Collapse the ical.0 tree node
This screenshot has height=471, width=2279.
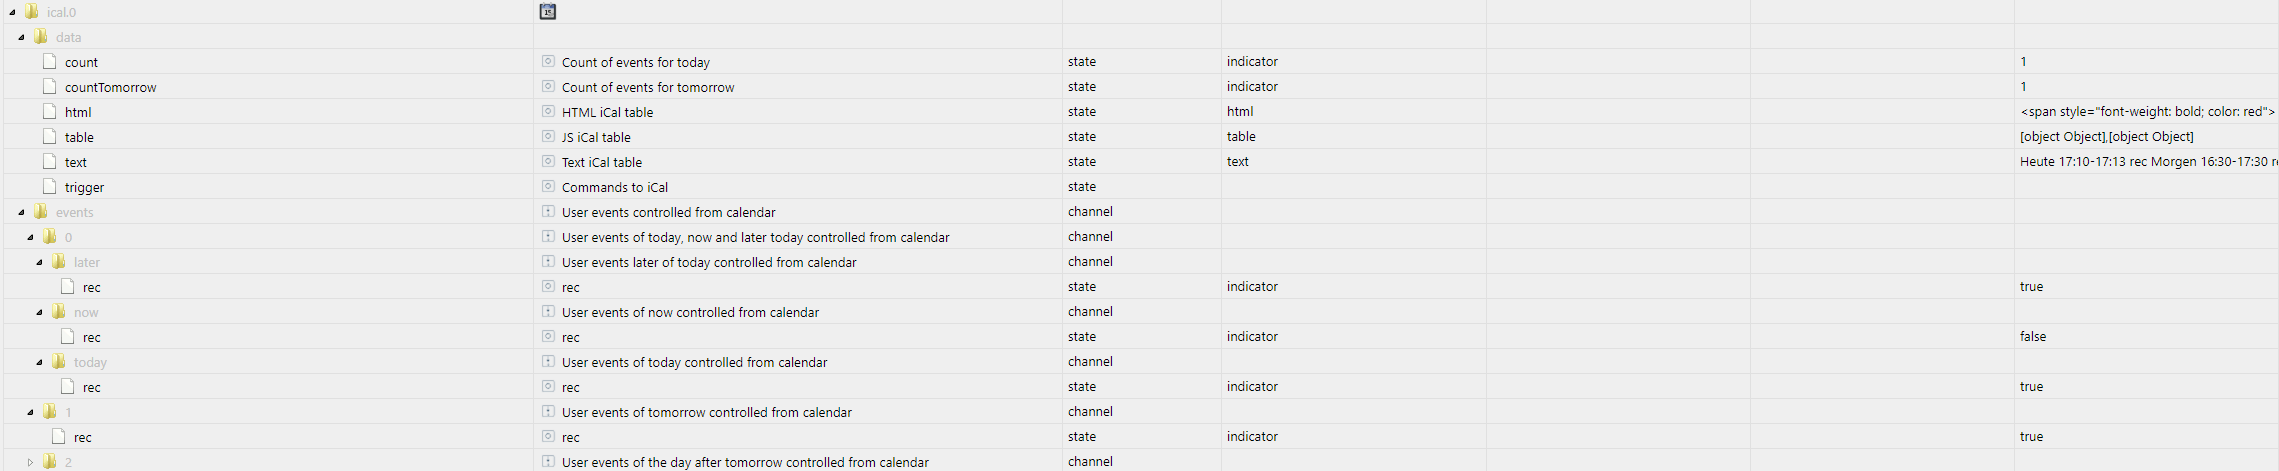click(x=12, y=12)
